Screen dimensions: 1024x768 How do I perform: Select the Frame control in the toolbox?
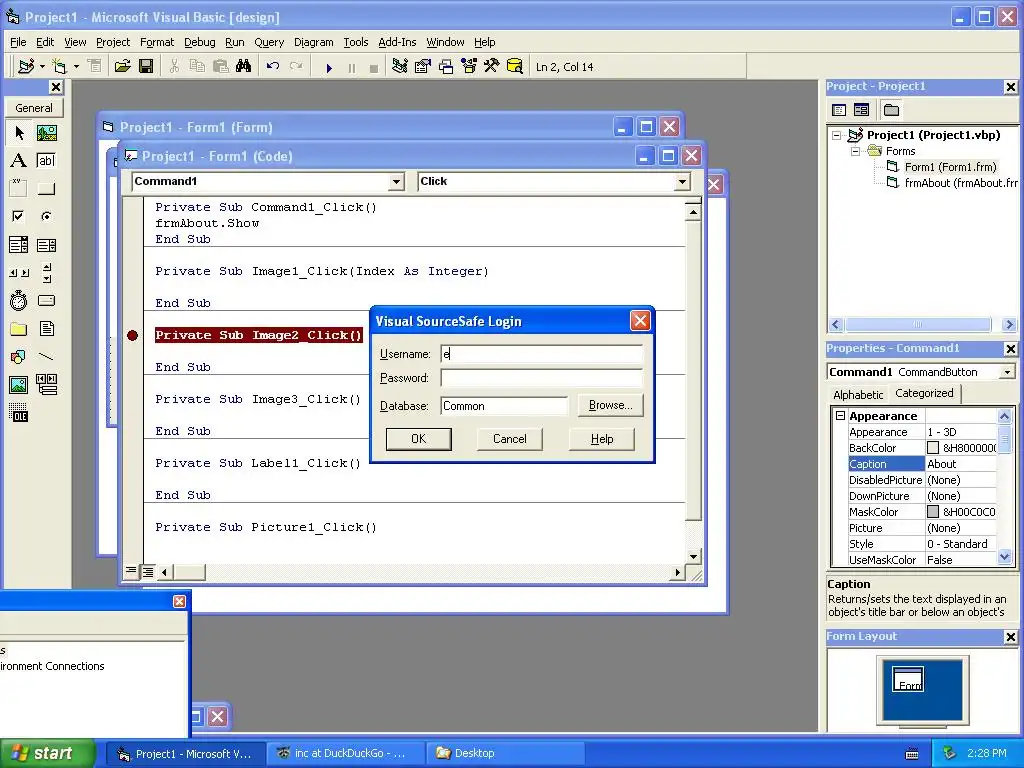point(19,189)
